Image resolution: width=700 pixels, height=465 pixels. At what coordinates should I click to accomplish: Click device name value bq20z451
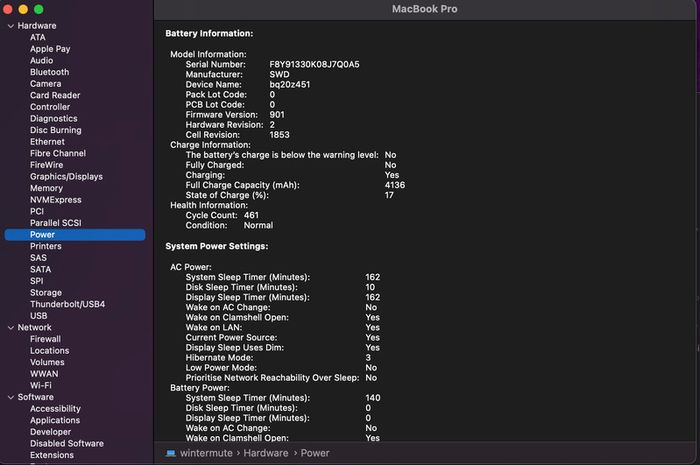coord(290,84)
